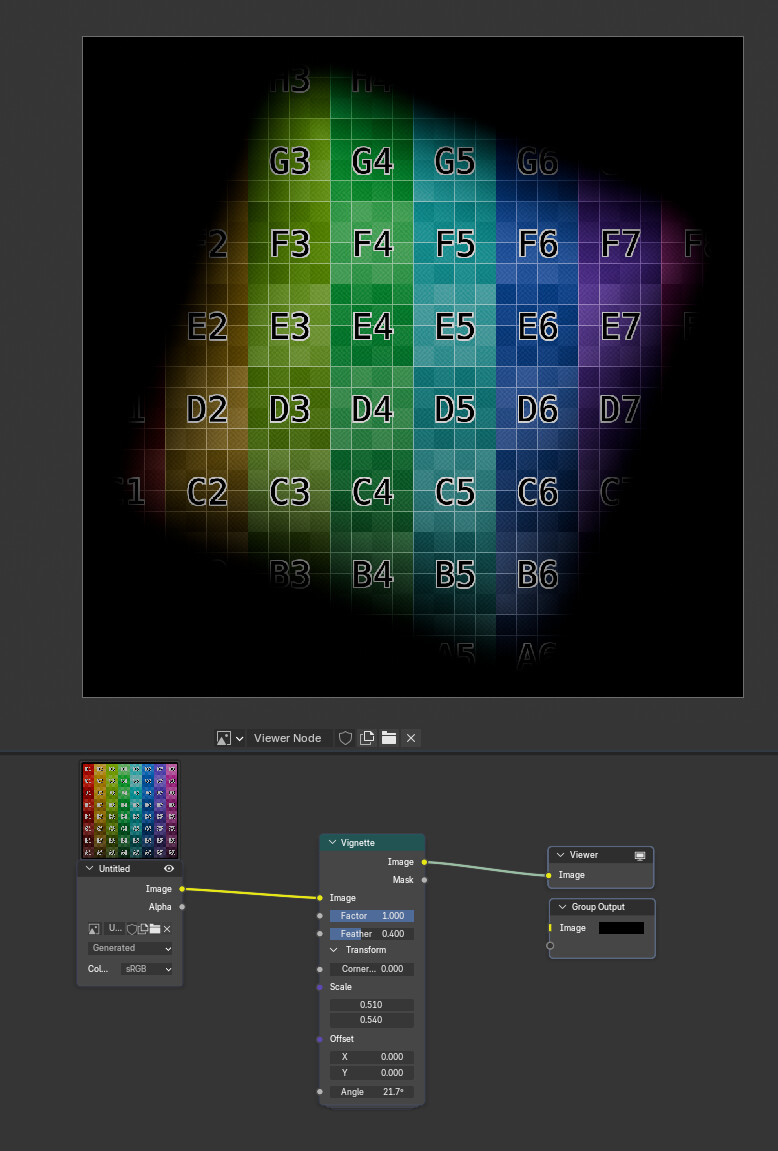This screenshot has width=778, height=1151.
Task: Toggle preview eye on the Untitled node
Action: pyautogui.click(x=169, y=868)
